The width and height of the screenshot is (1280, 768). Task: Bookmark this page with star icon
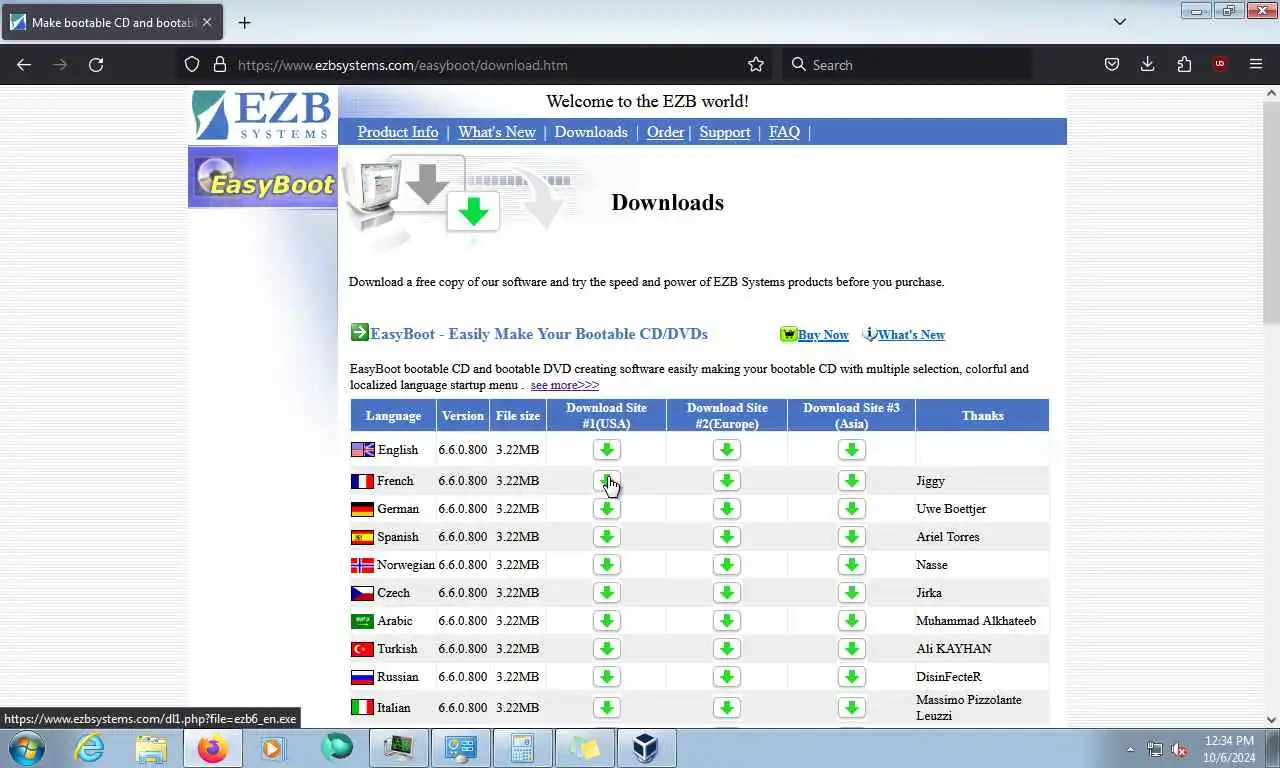pos(756,65)
